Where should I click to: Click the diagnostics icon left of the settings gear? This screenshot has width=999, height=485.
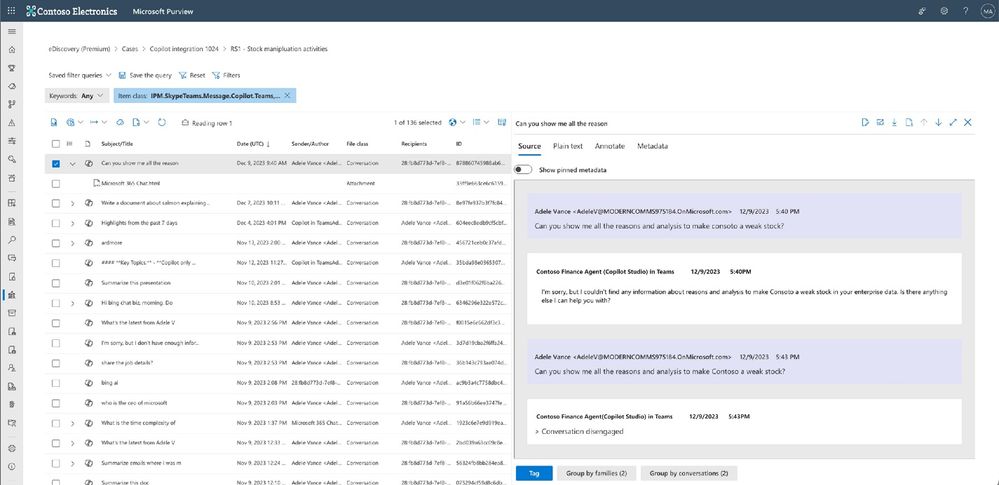pyautogui.click(x=923, y=11)
